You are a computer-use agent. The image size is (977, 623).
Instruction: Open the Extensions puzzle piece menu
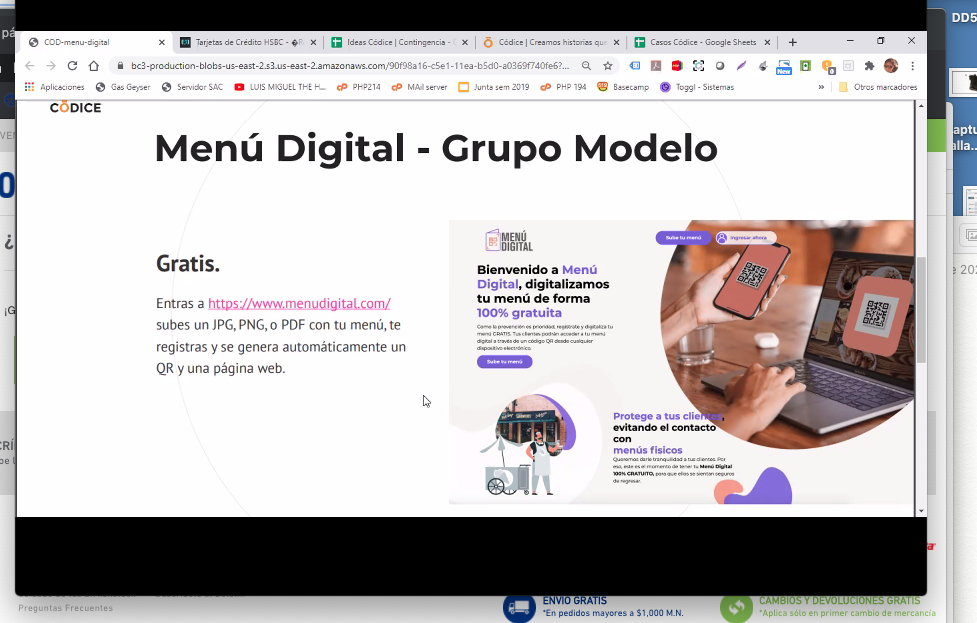pyautogui.click(x=869, y=65)
